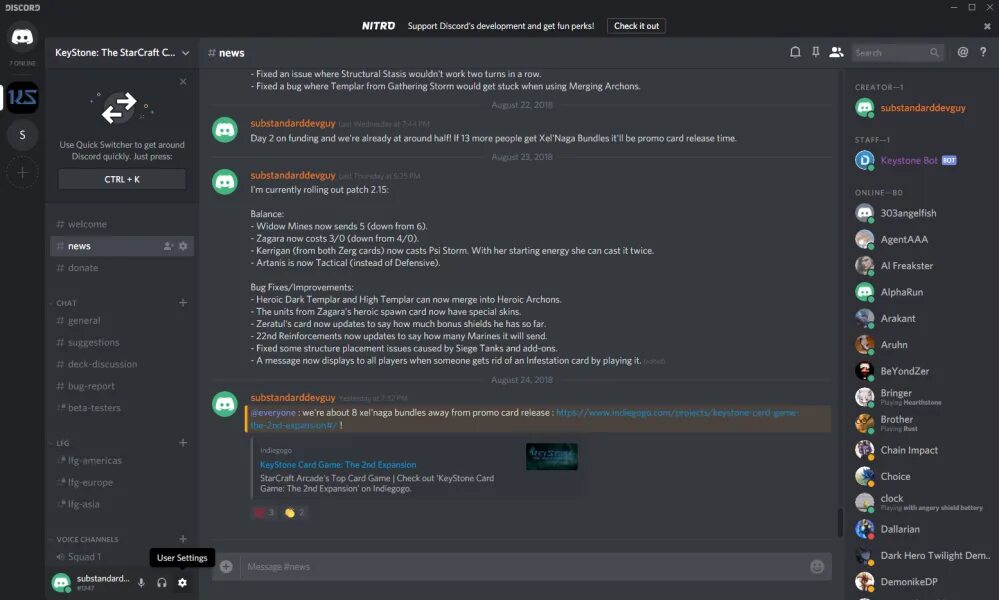Add a server with plus icon
The width and height of the screenshot is (999, 600).
pyautogui.click(x=22, y=173)
